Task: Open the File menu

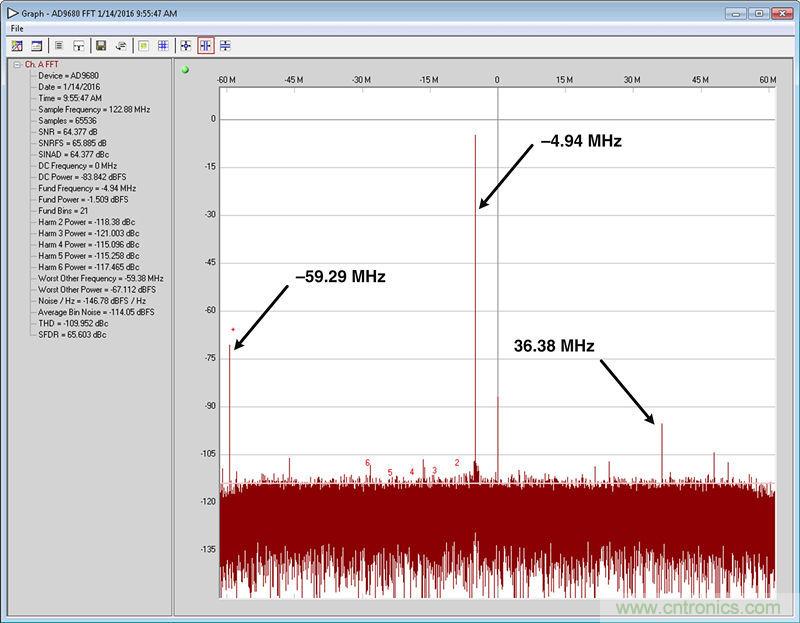Action: [17, 28]
